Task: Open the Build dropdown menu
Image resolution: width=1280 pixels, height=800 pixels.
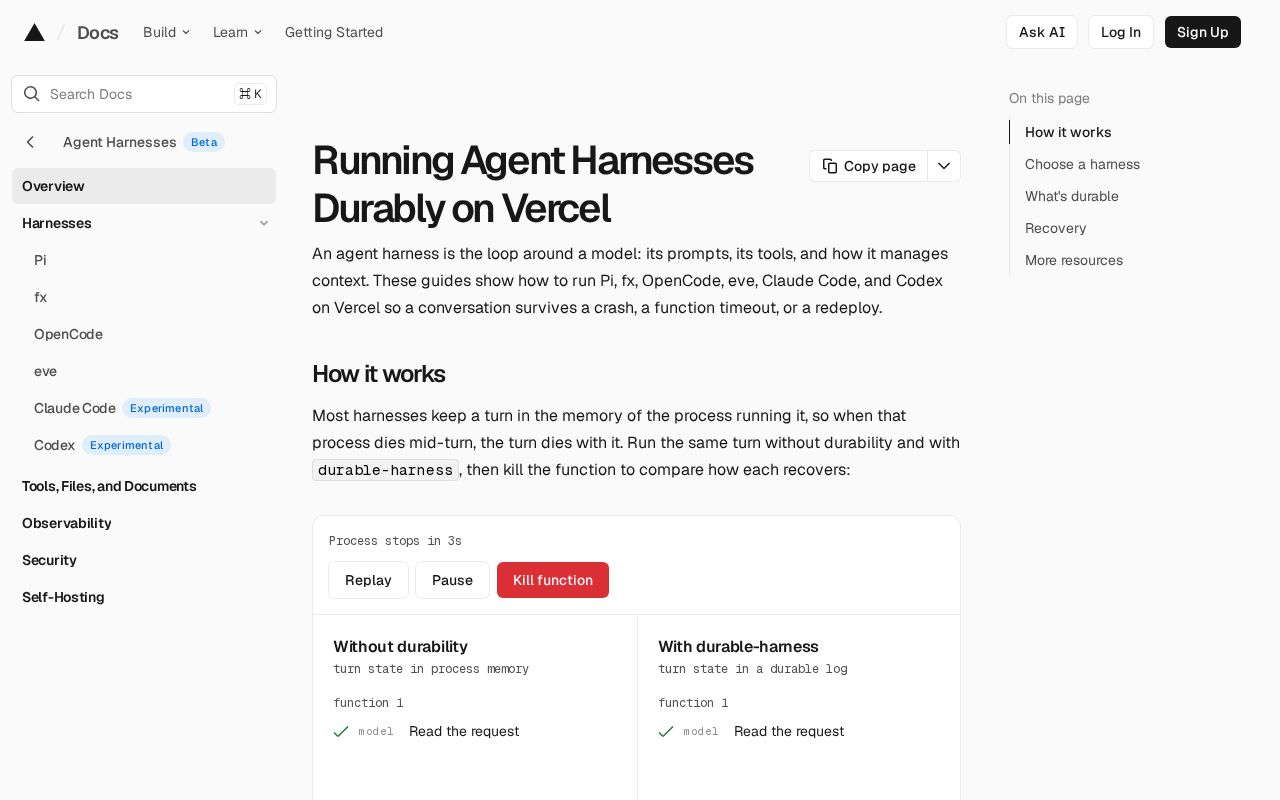Action: click(166, 32)
